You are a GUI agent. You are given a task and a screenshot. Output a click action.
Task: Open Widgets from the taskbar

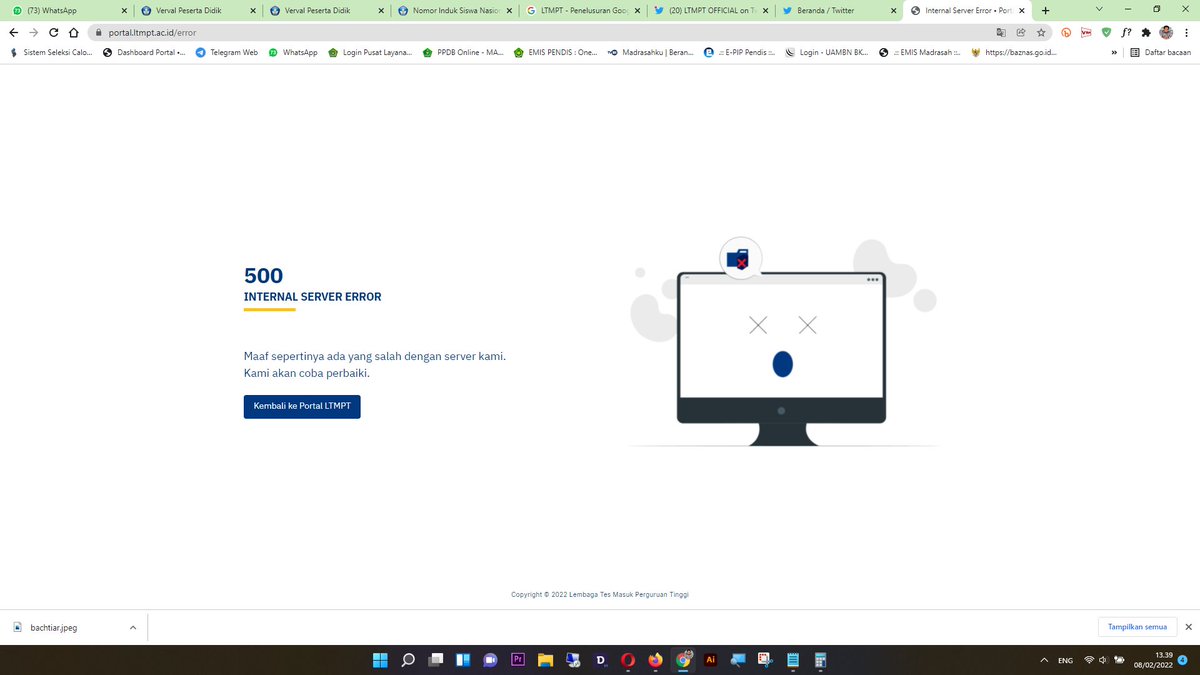click(463, 660)
